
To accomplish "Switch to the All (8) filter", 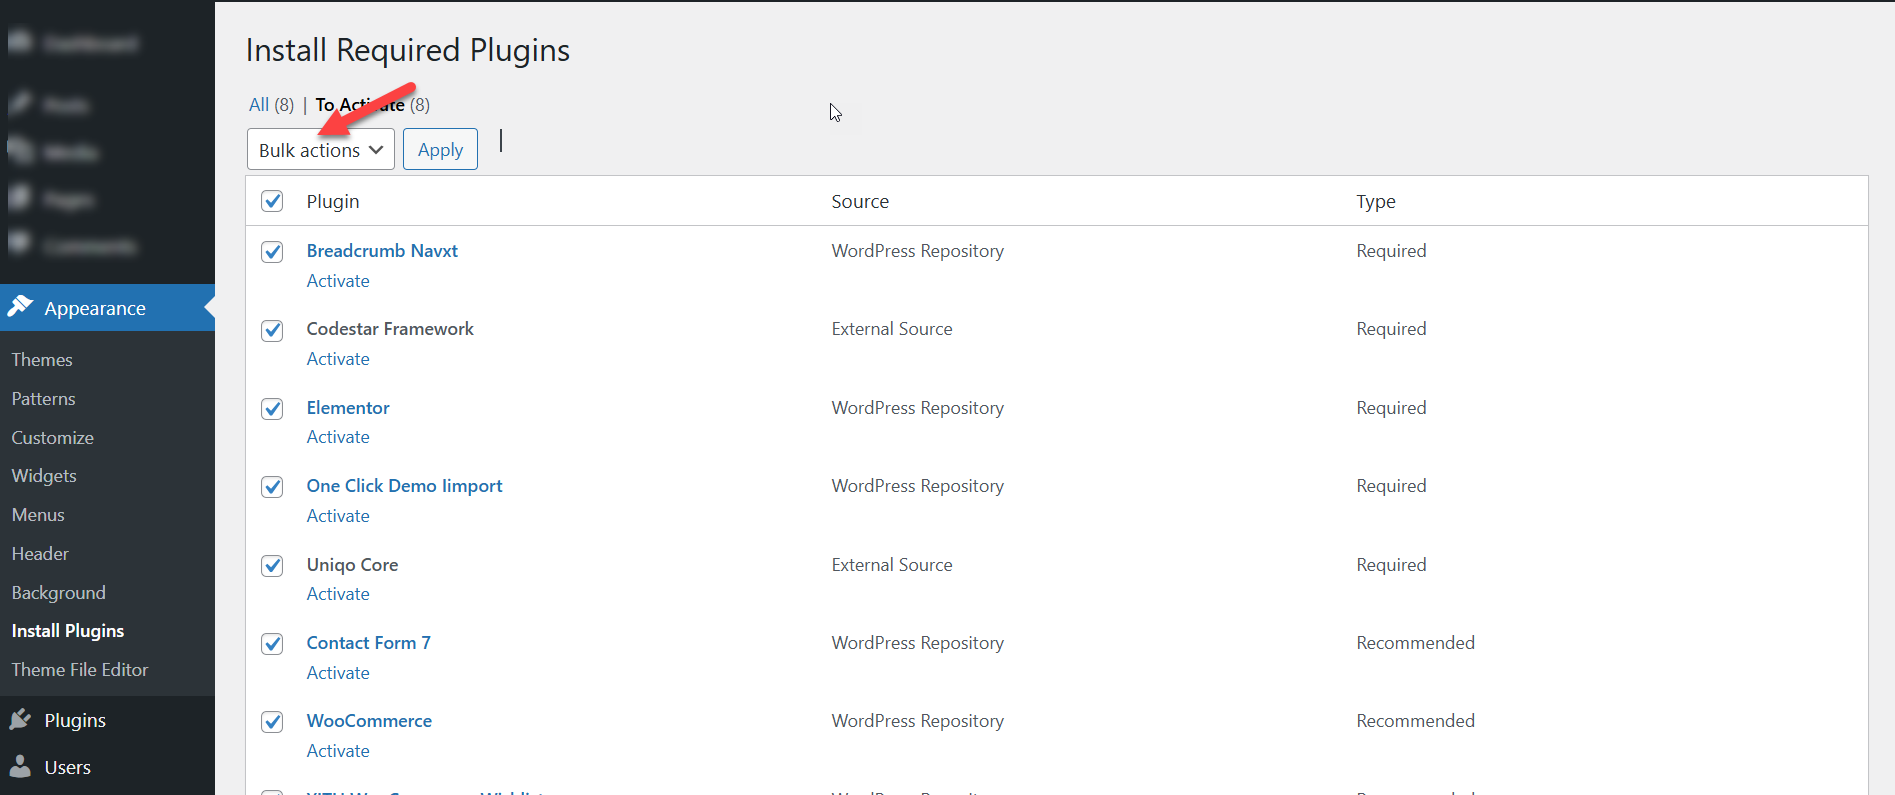I will [259, 105].
